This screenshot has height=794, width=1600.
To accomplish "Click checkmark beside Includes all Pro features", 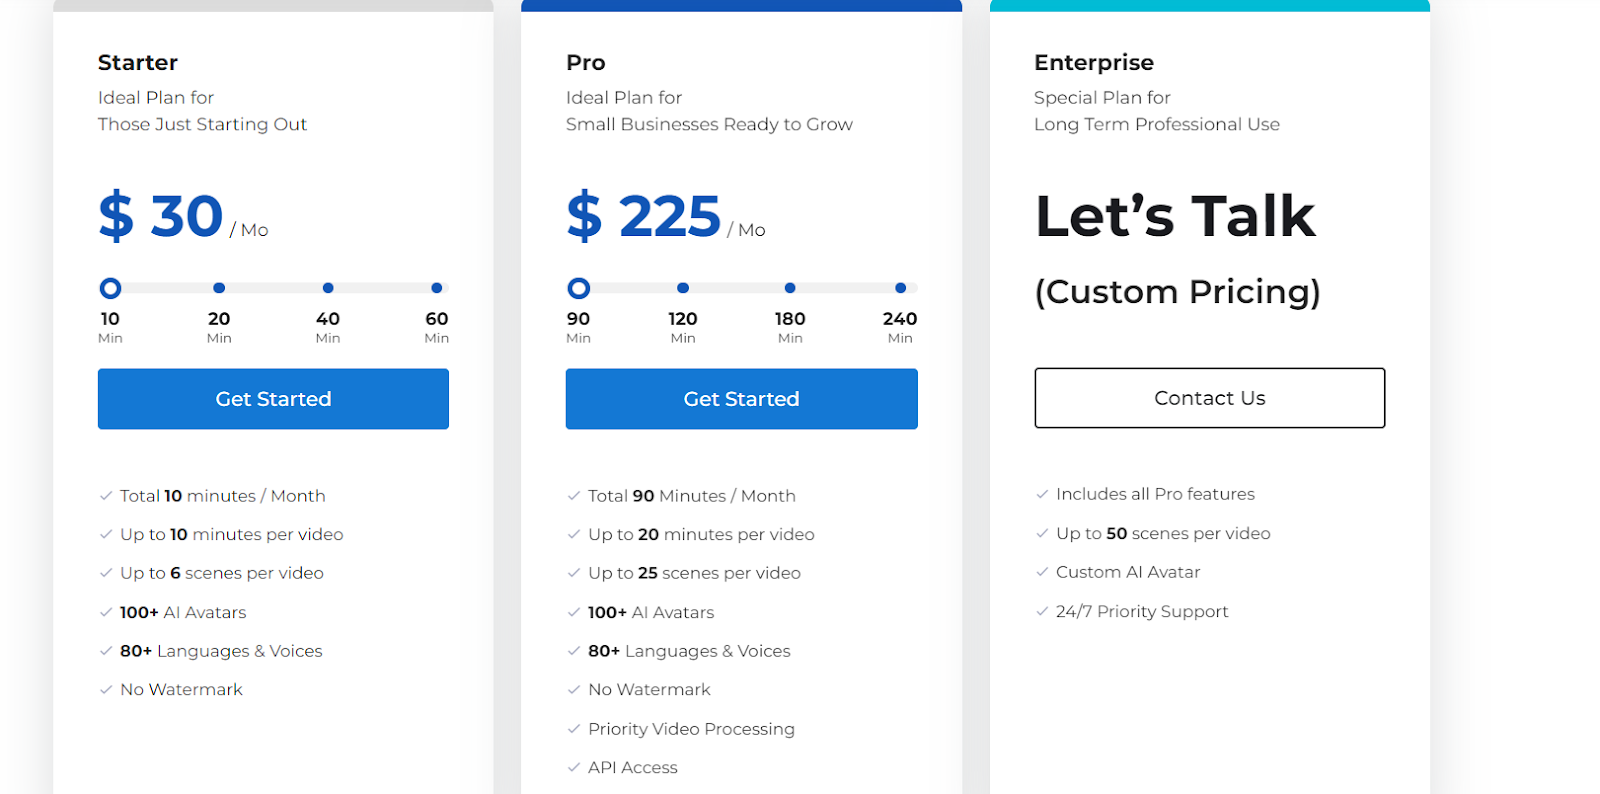I will [x=1042, y=494].
